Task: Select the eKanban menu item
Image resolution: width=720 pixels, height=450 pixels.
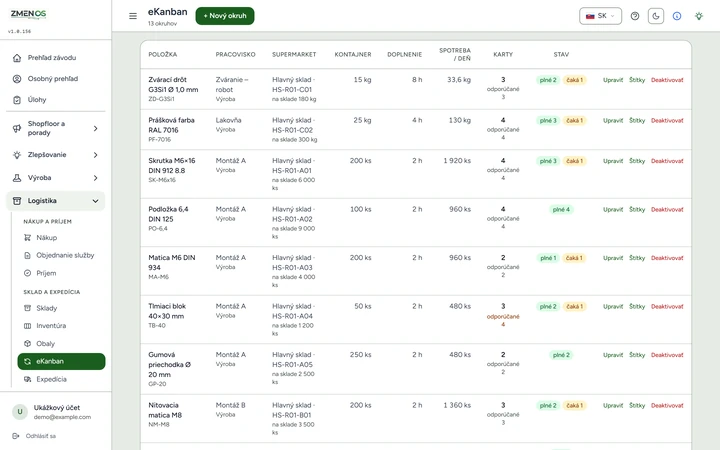Action: (61, 361)
